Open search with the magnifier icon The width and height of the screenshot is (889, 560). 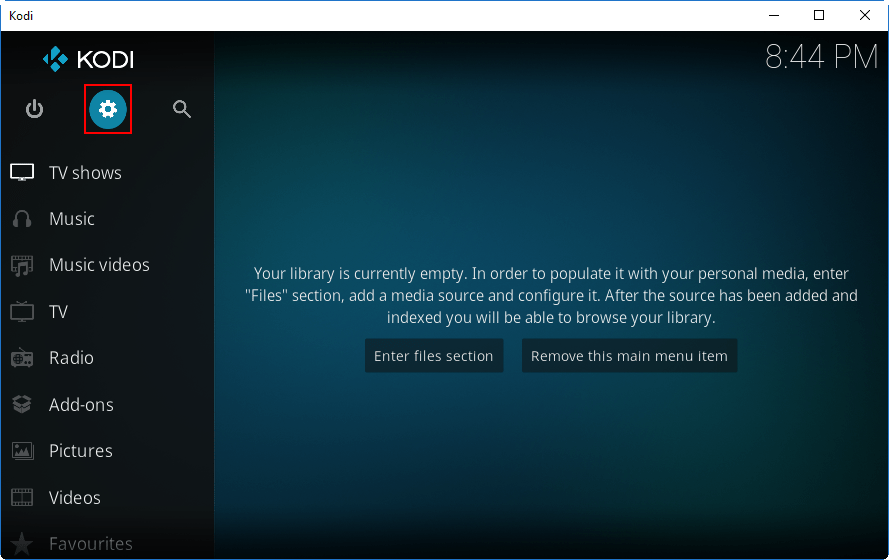tap(181, 109)
